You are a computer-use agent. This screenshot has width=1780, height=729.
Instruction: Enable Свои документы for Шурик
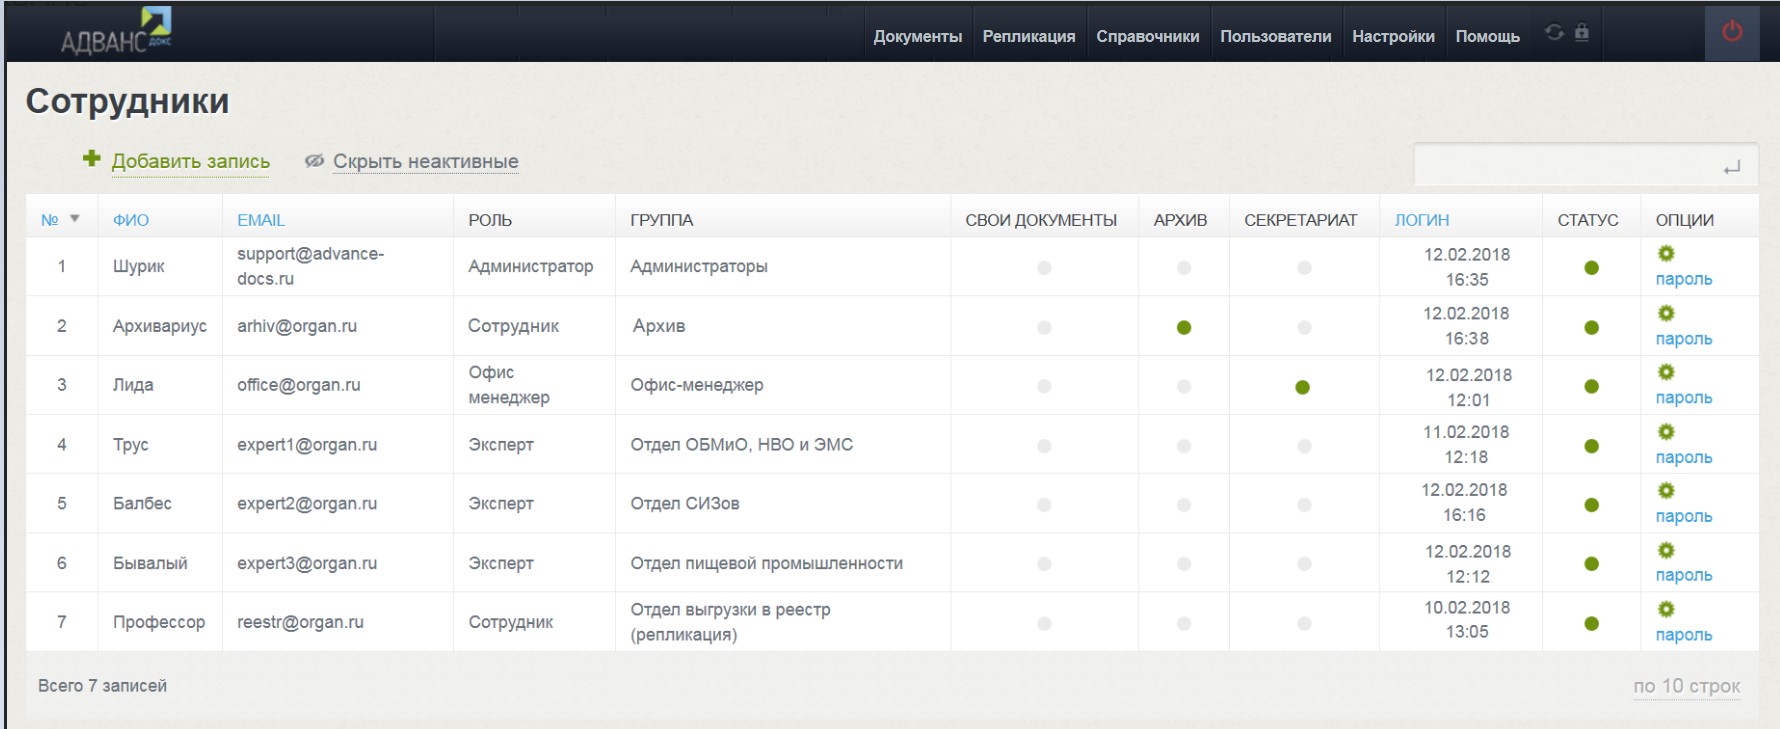[1044, 268]
